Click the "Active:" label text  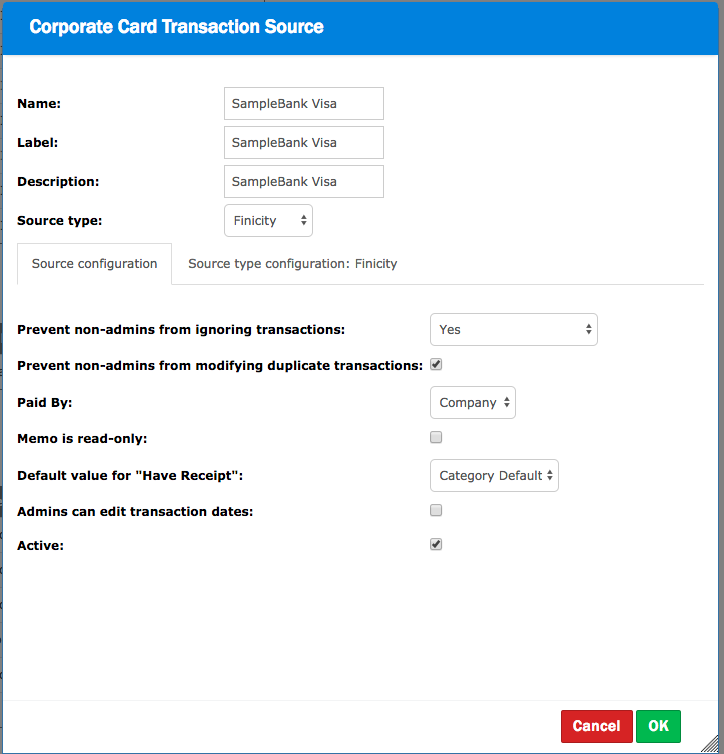tap(41, 546)
